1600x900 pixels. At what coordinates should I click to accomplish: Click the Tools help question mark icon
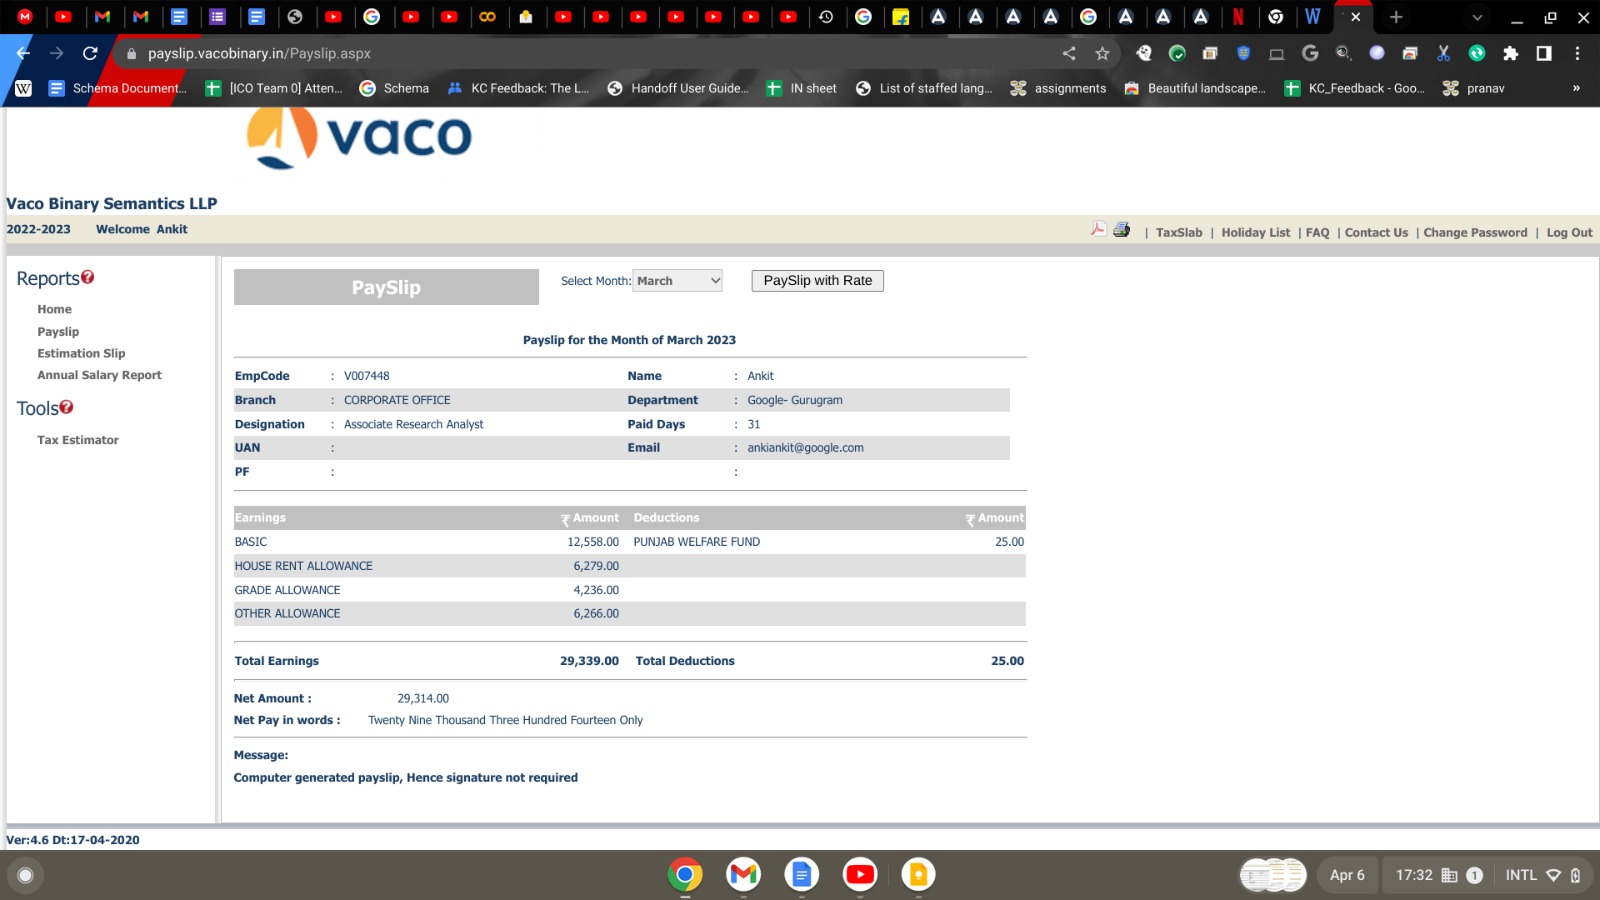67,407
